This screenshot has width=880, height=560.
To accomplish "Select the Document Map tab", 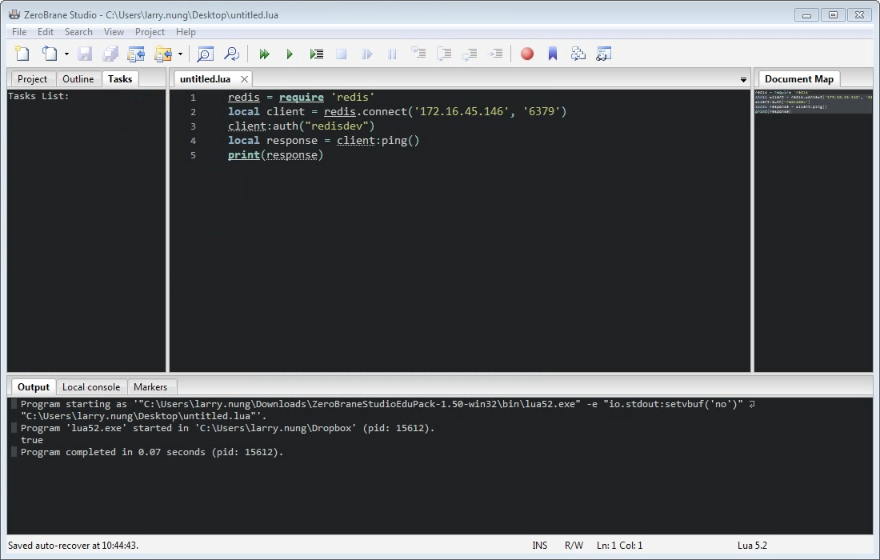I will [x=799, y=79].
